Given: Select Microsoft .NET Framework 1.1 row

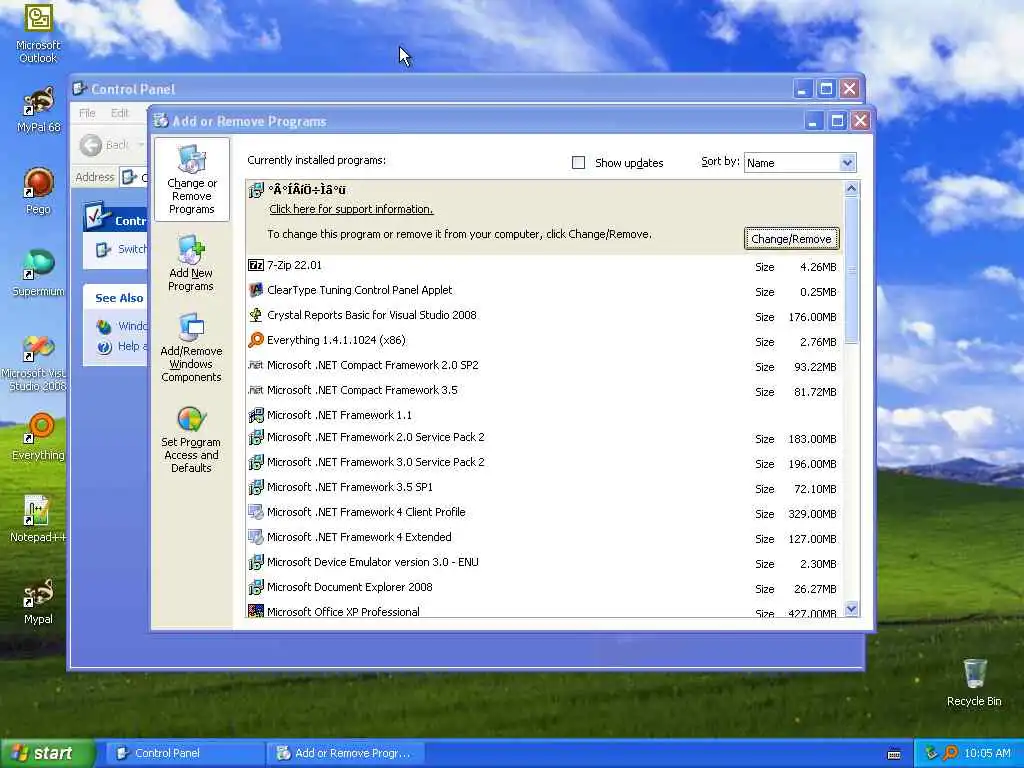Looking at the screenshot, I should [544, 415].
